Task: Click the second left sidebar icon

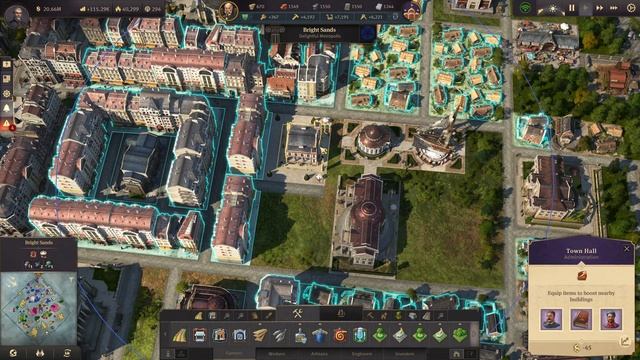Action: point(7,79)
